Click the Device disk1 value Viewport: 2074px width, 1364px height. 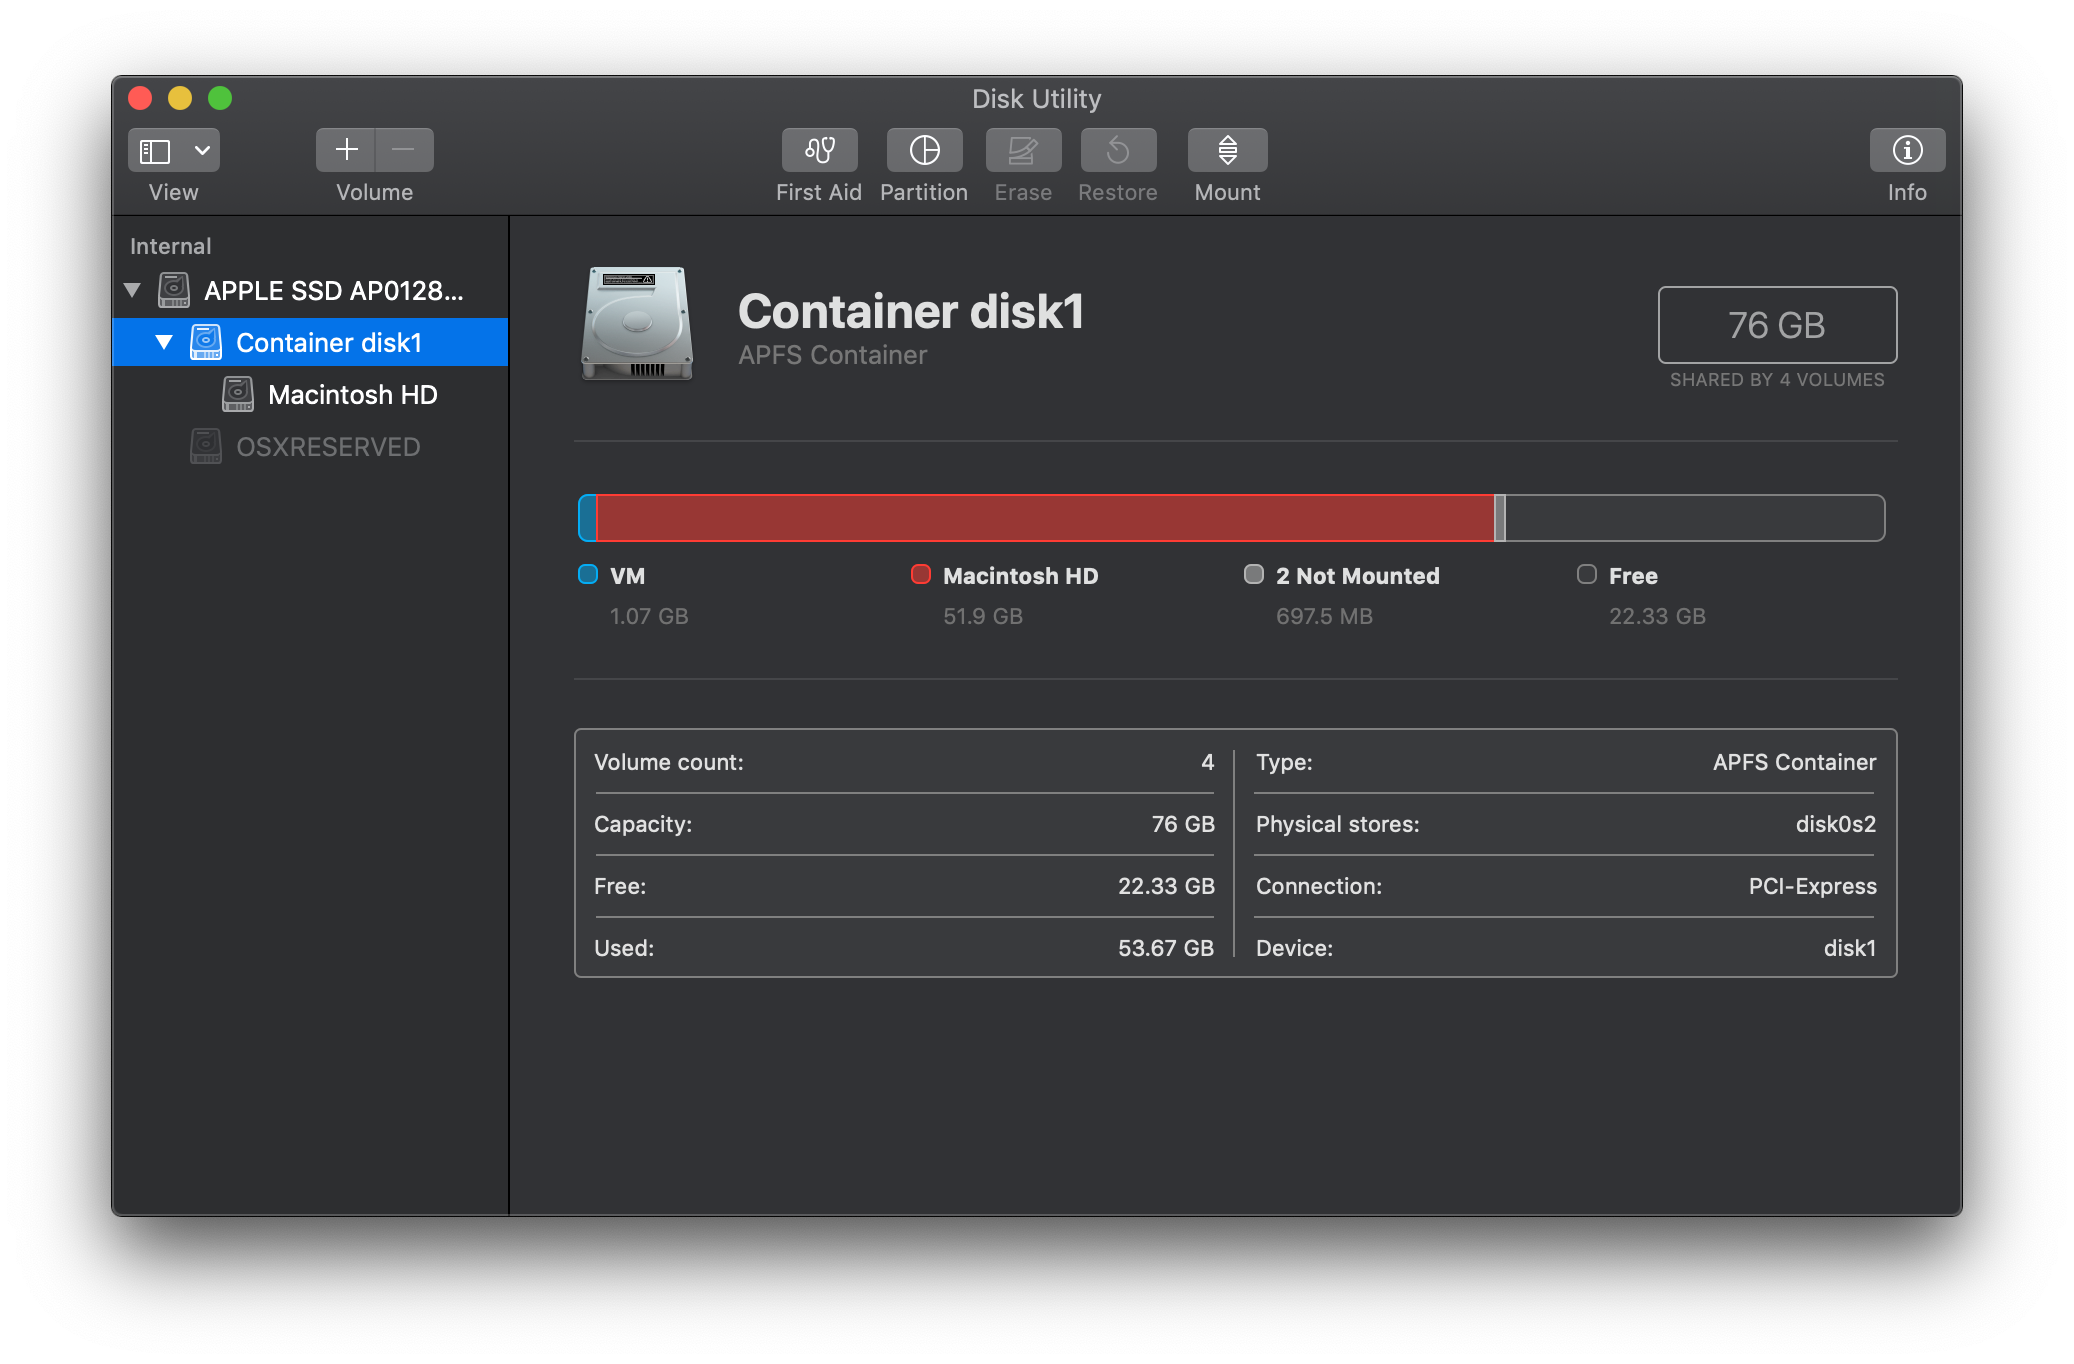click(1849, 948)
